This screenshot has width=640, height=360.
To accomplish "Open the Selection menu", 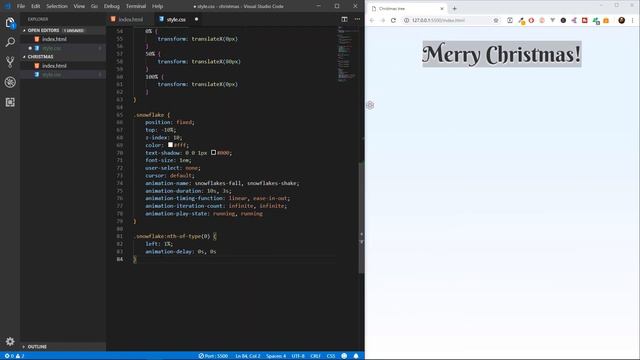I will (x=57, y=6).
